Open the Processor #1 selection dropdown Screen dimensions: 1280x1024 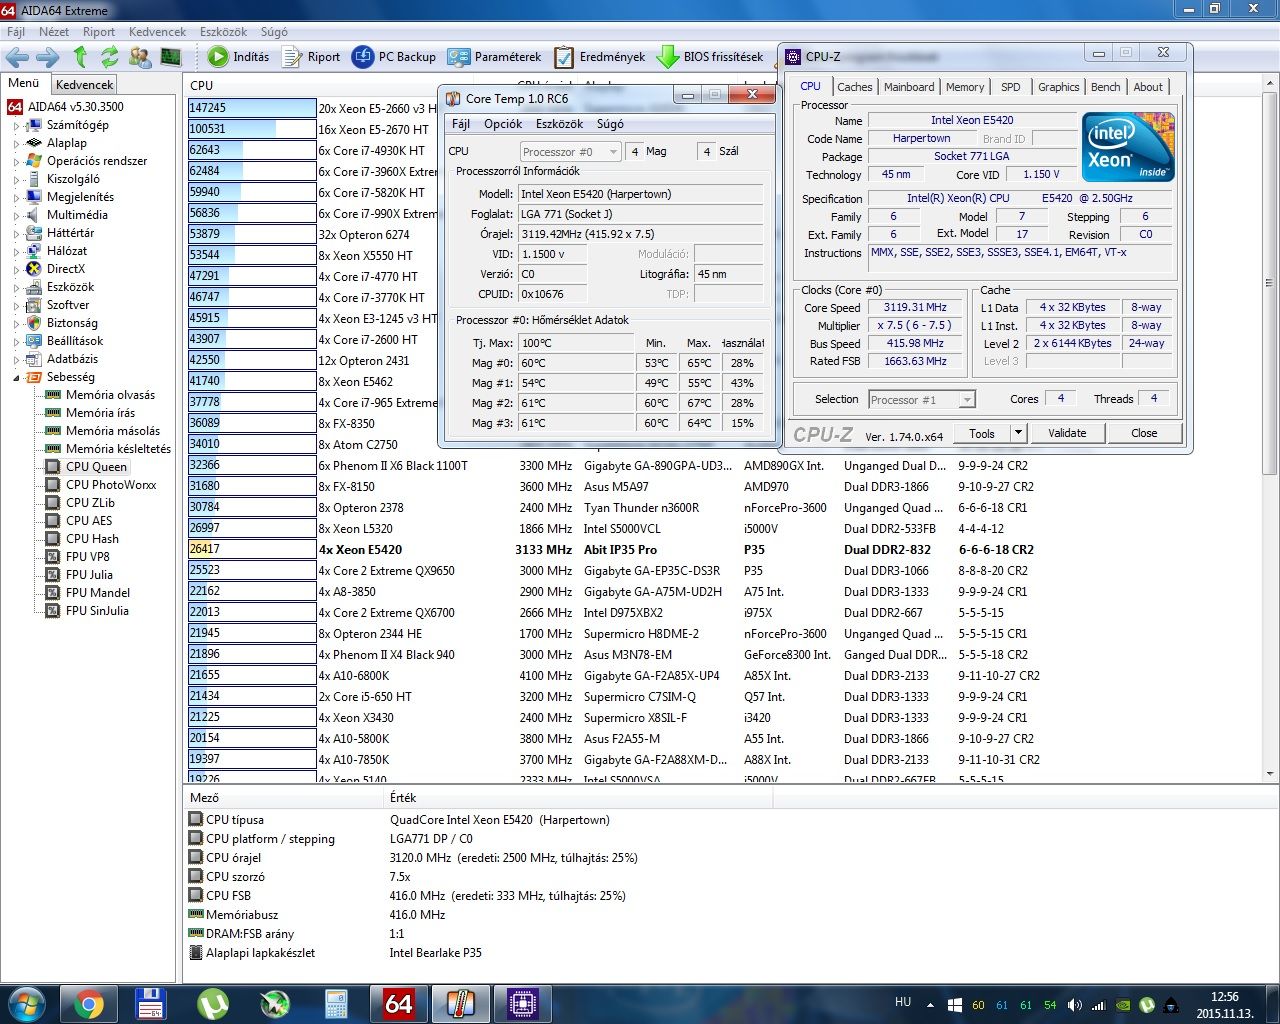966,400
